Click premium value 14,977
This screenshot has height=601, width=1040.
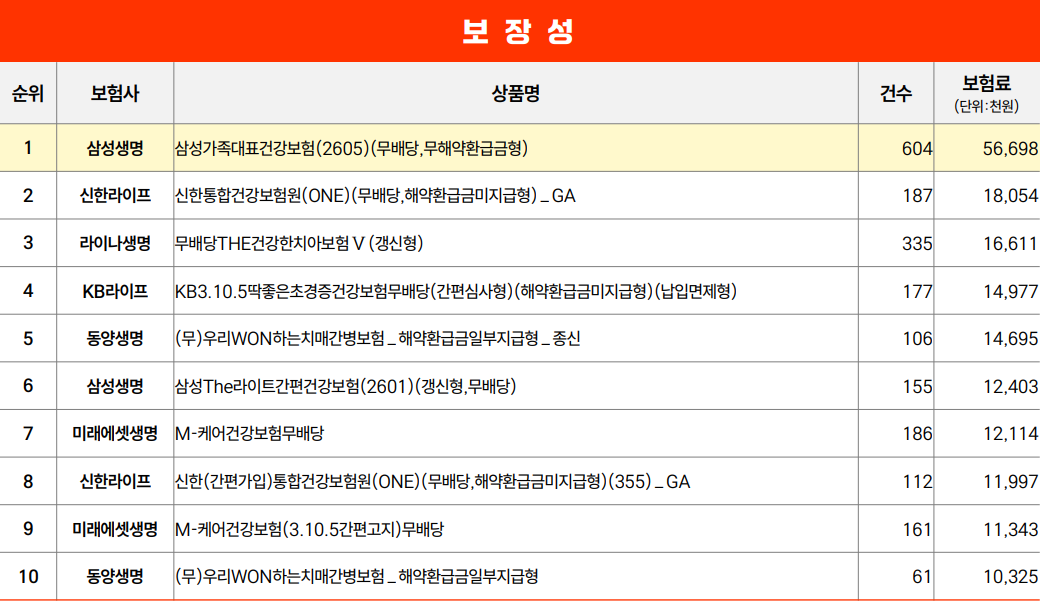[1010, 292]
